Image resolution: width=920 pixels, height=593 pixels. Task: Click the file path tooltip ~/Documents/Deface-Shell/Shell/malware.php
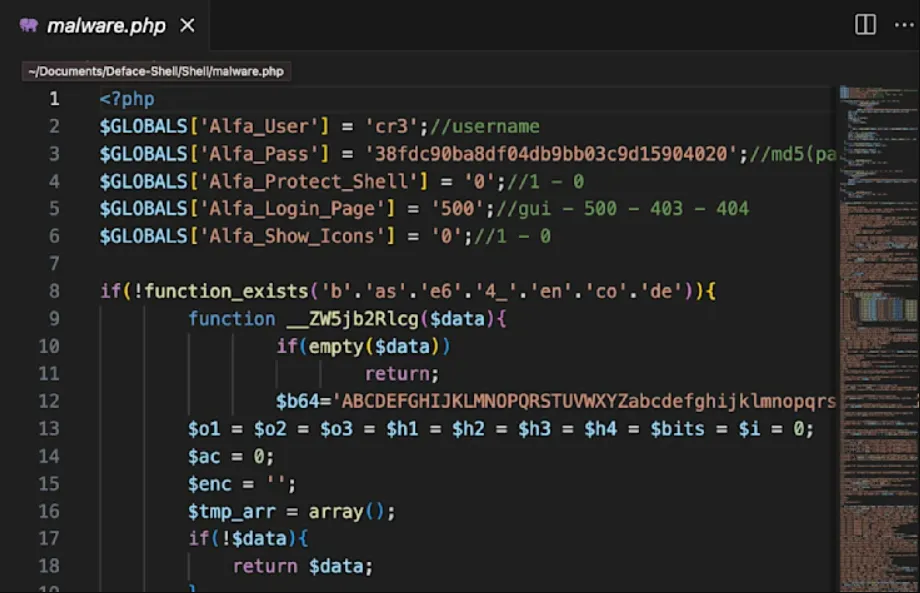click(x=156, y=72)
